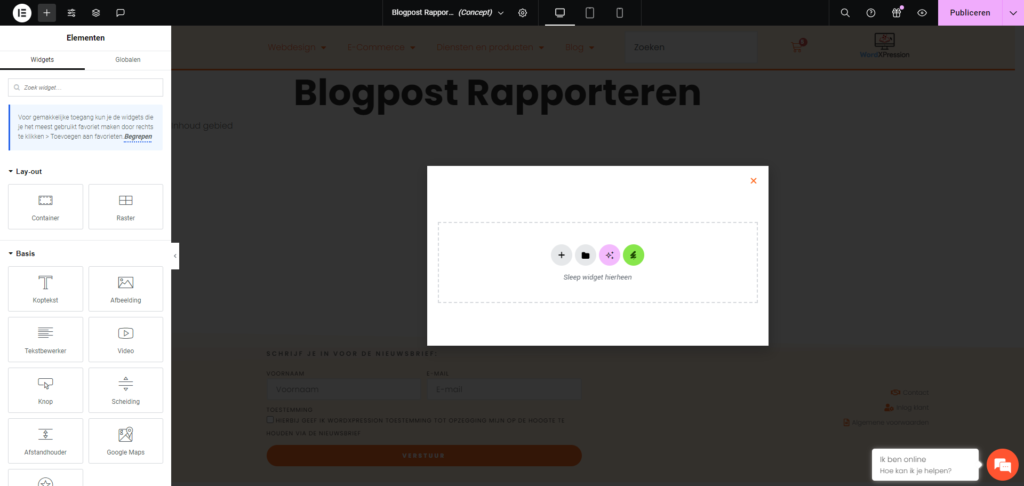
Task: Open site settings sliders icon
Action: 71,12
